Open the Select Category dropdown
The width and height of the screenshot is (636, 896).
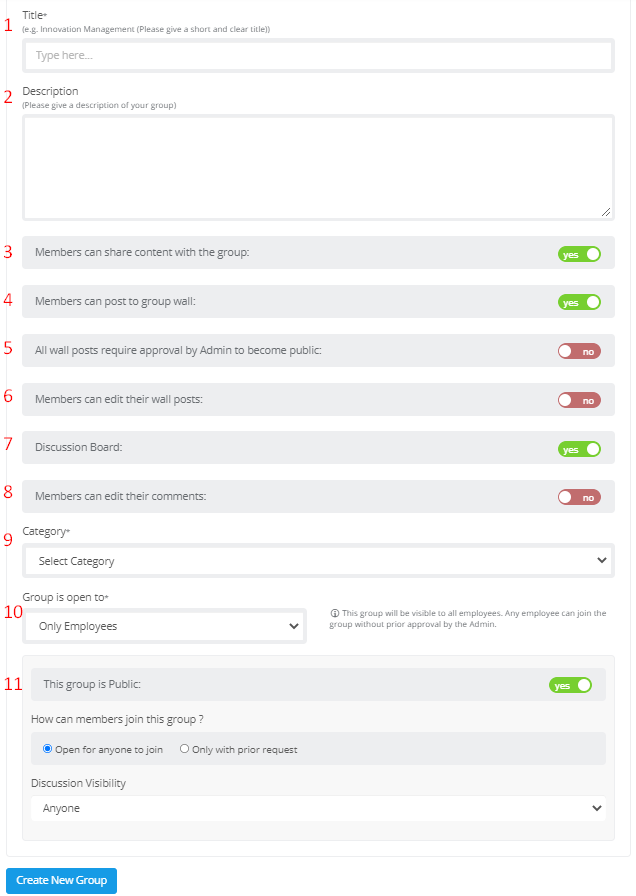[x=318, y=561]
